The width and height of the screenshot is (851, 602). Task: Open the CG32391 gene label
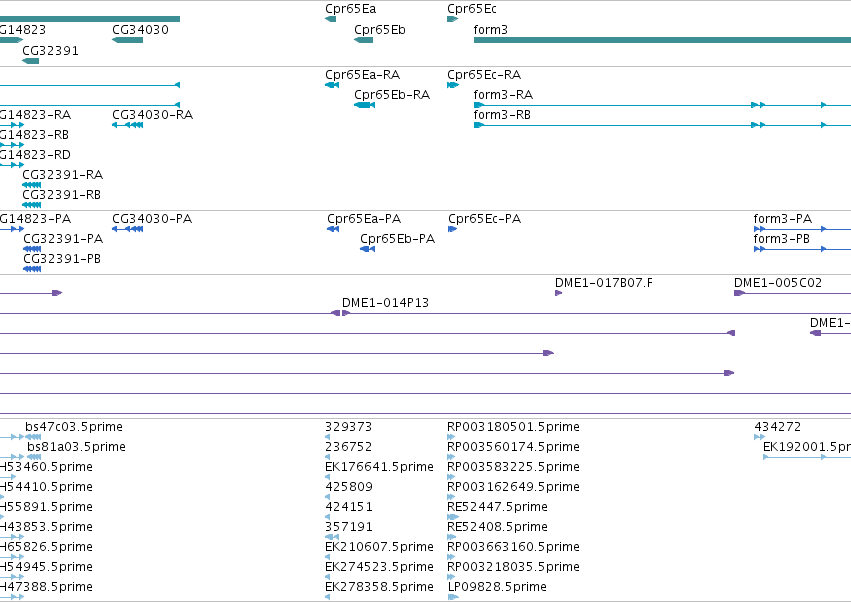pos(50,50)
